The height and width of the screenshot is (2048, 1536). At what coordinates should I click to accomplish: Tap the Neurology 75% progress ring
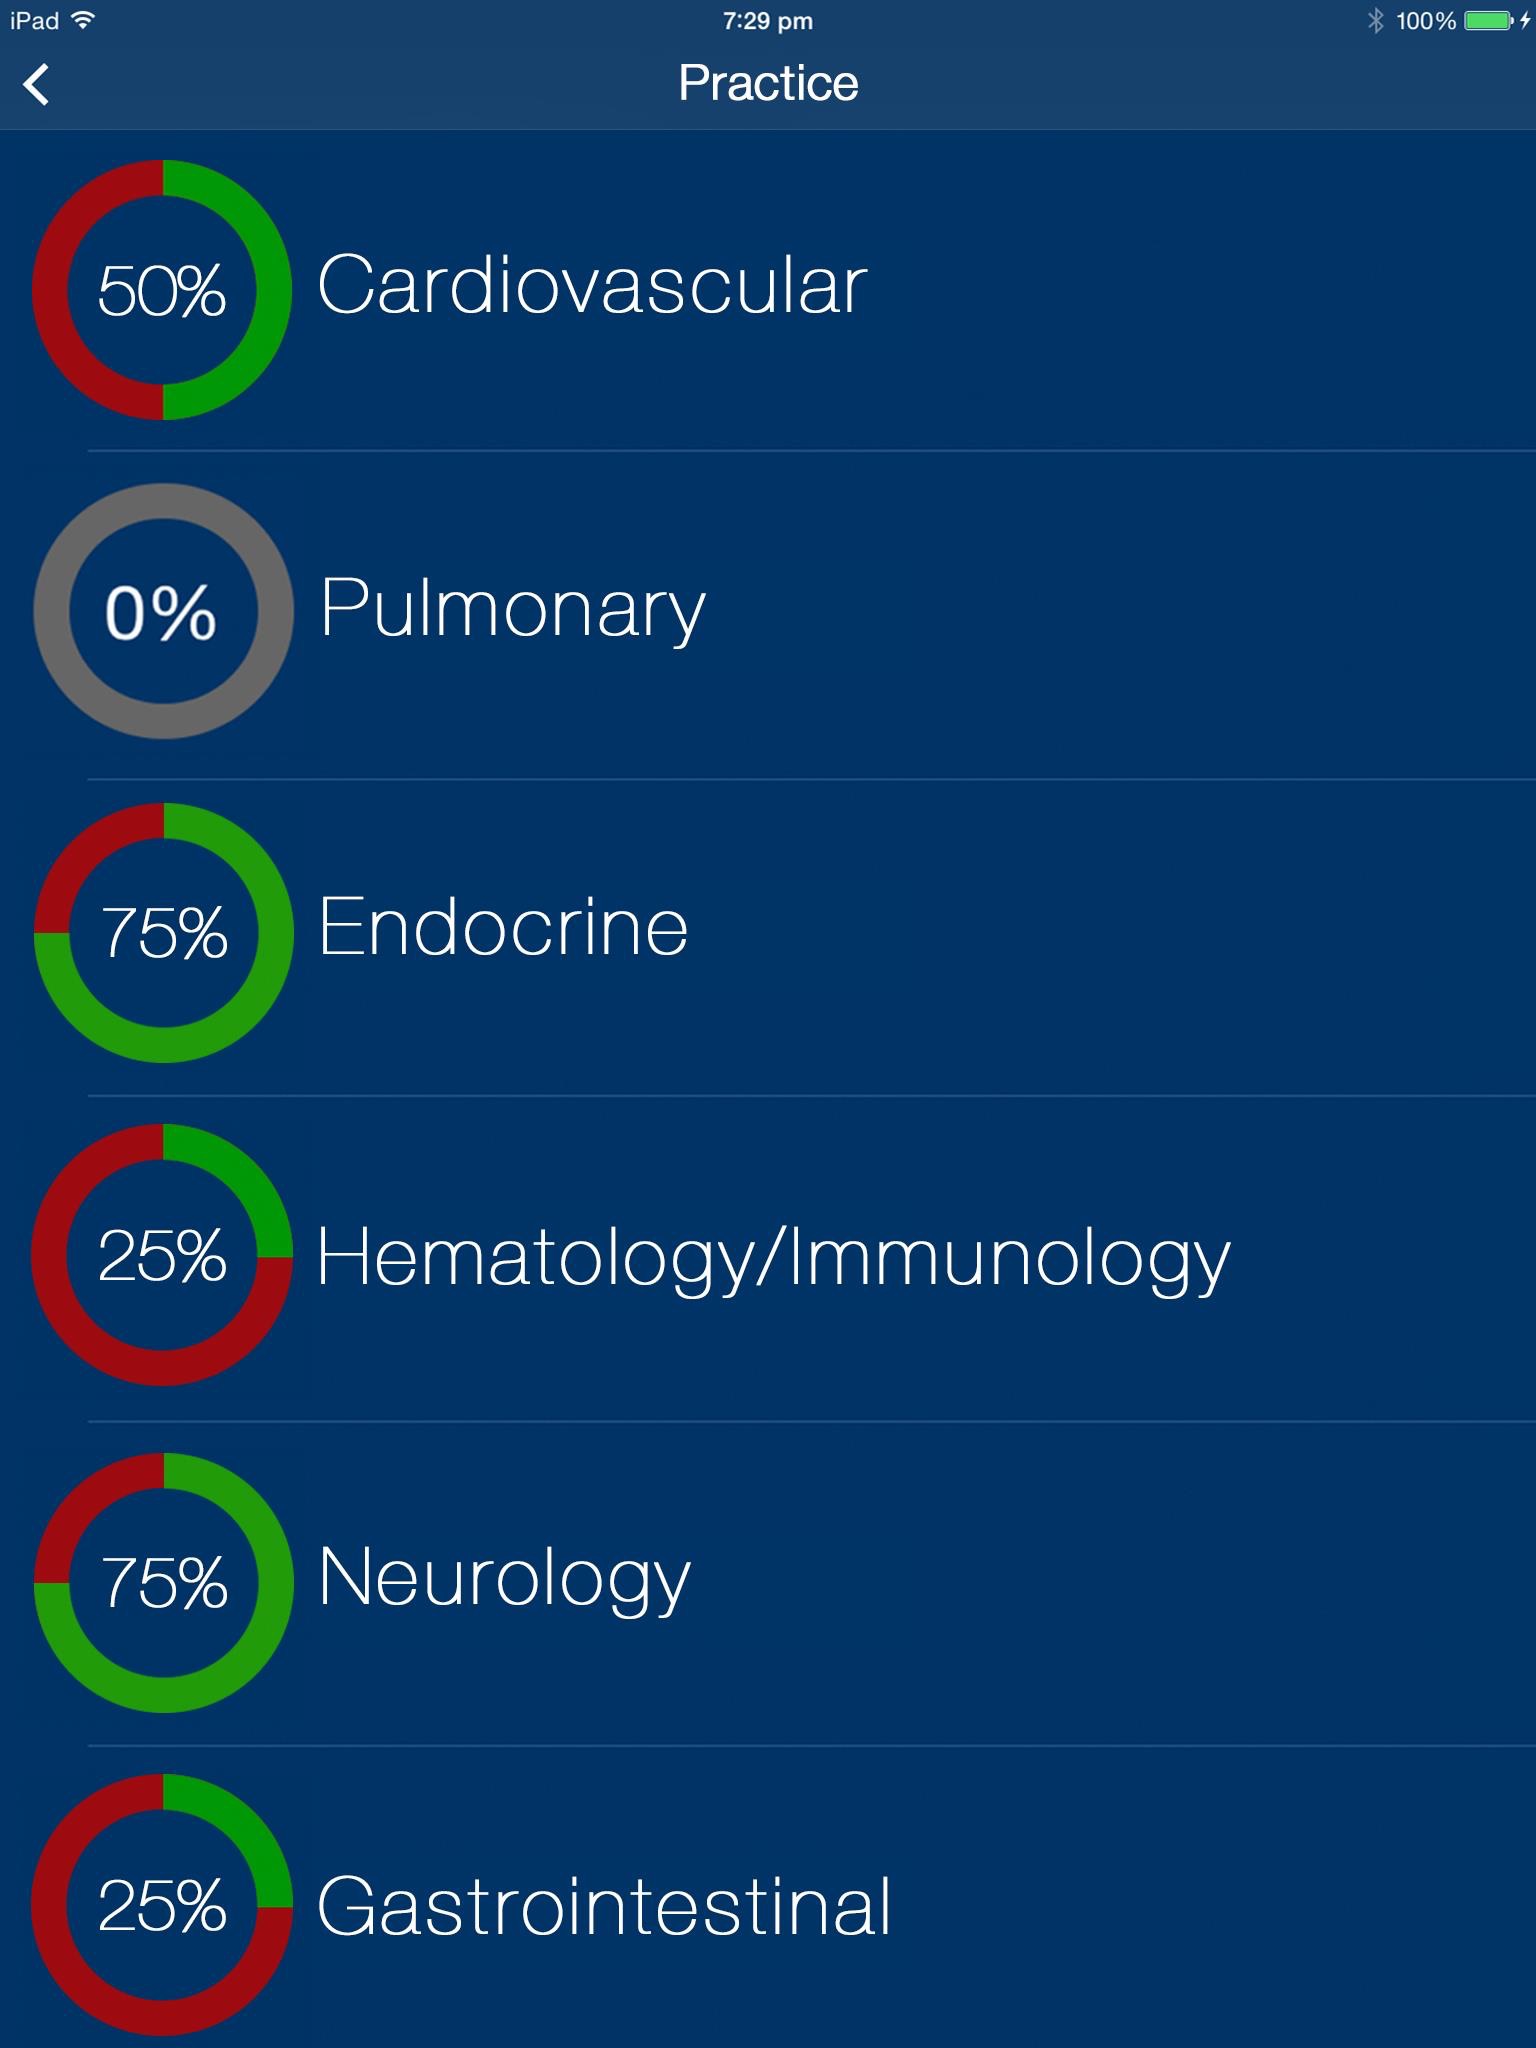(x=163, y=1582)
